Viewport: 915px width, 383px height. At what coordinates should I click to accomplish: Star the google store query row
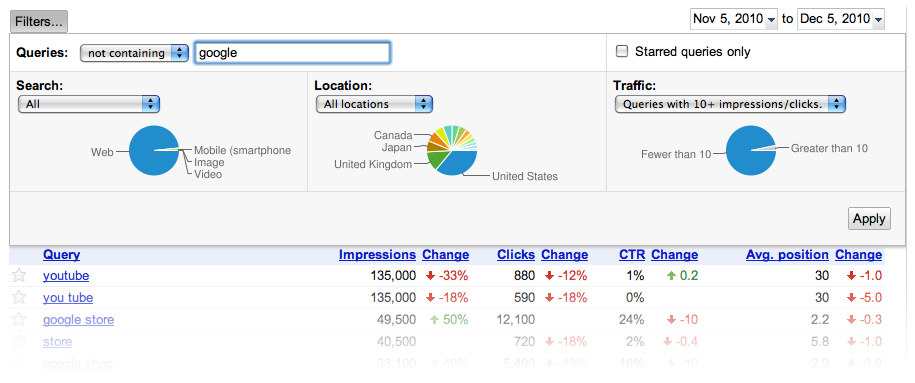pos(19,320)
